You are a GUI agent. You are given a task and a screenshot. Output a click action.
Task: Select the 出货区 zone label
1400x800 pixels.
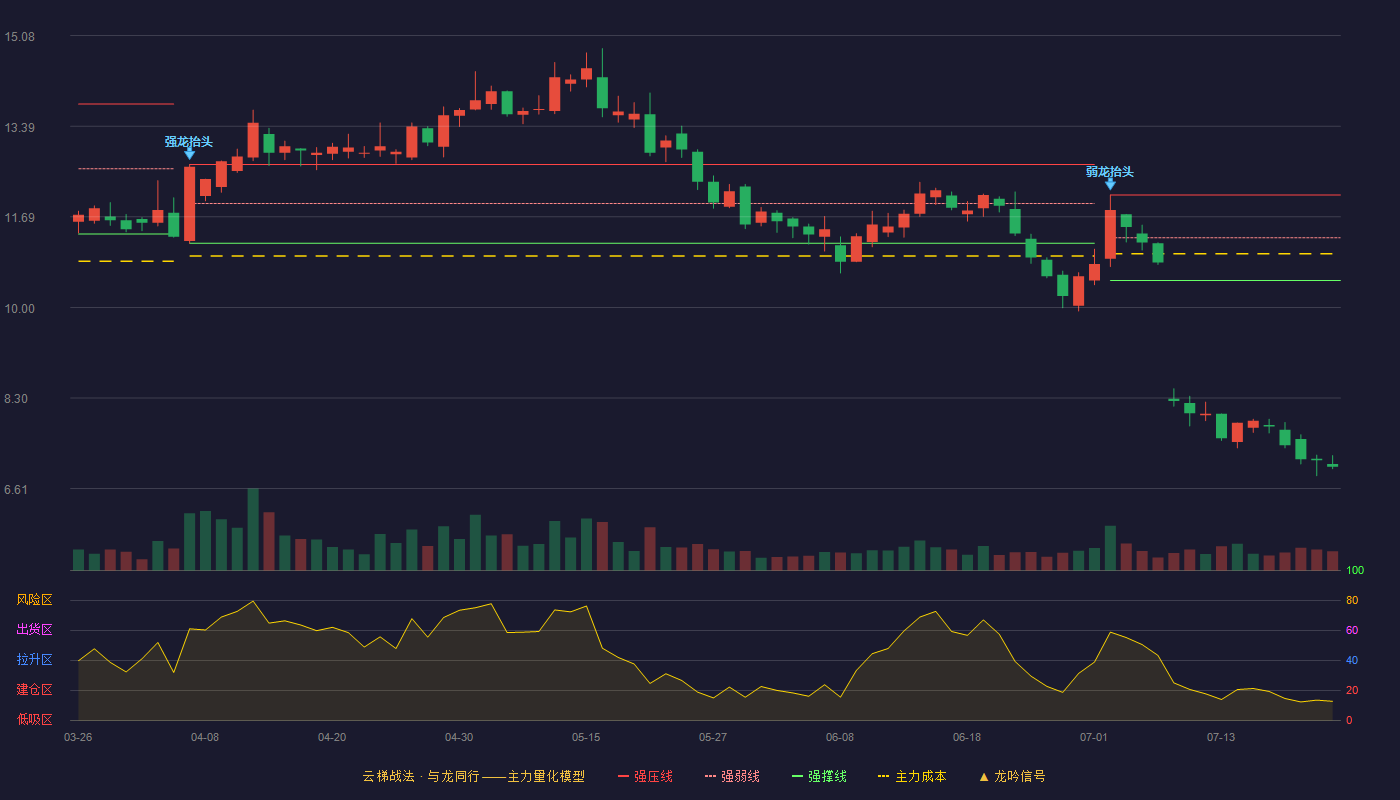(34, 630)
